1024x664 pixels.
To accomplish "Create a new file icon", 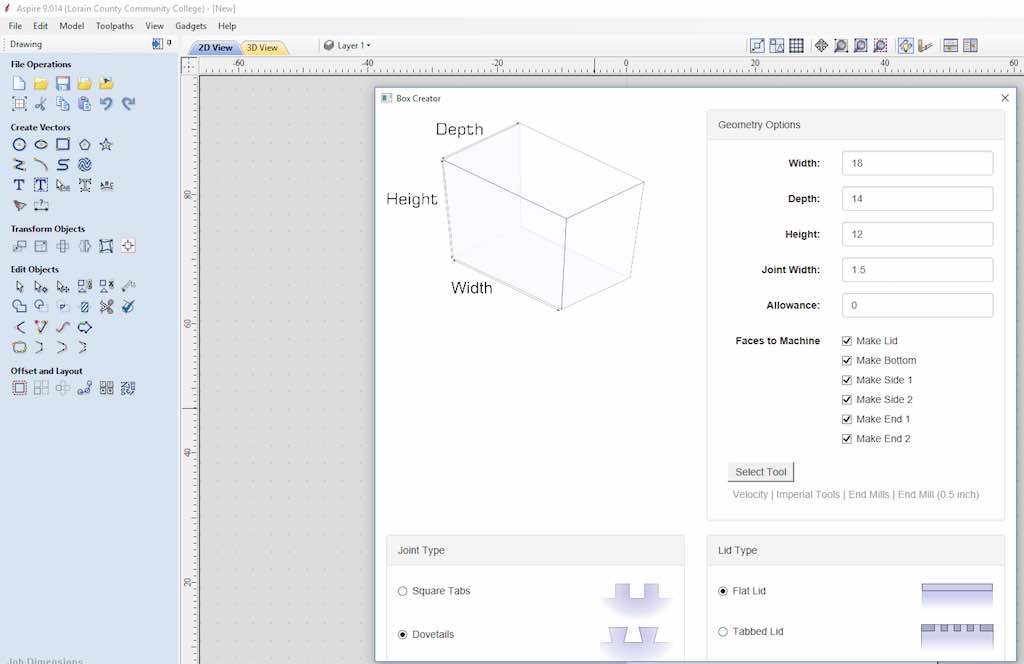I will 19,83.
